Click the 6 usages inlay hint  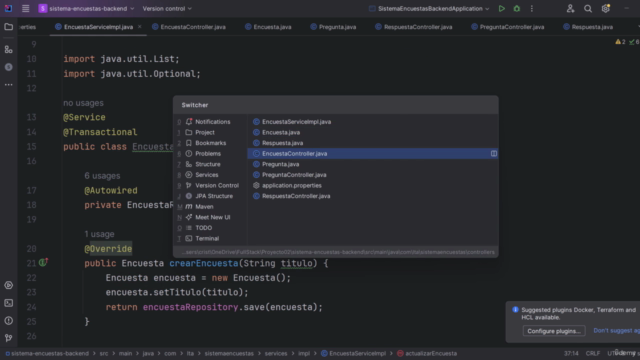point(102,176)
